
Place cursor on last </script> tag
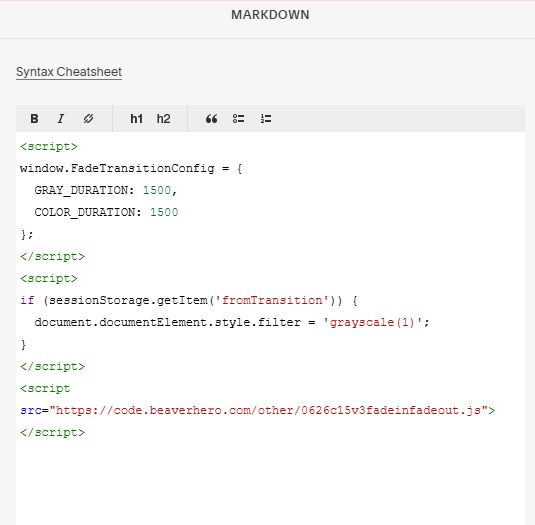coord(53,433)
